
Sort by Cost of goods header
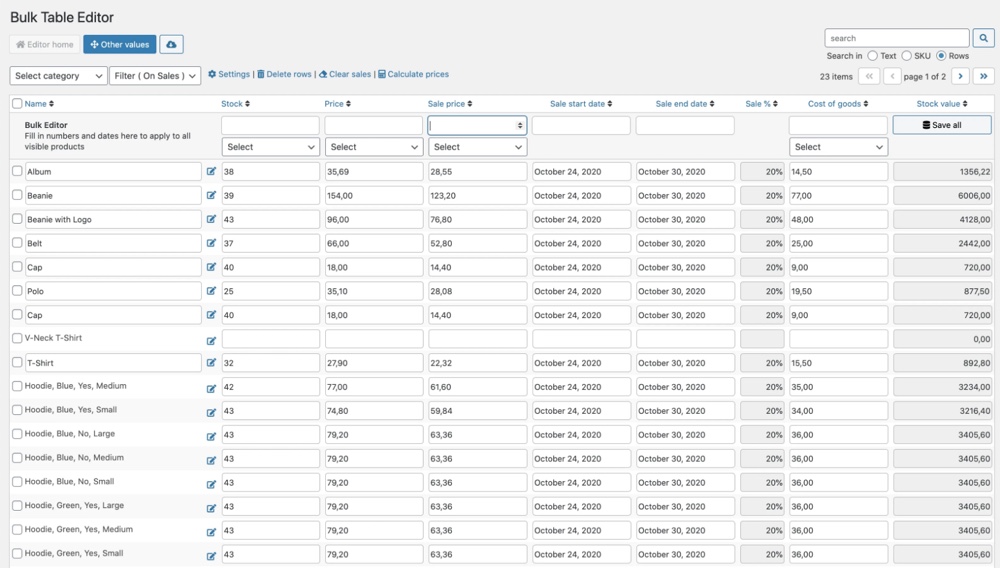click(838, 103)
